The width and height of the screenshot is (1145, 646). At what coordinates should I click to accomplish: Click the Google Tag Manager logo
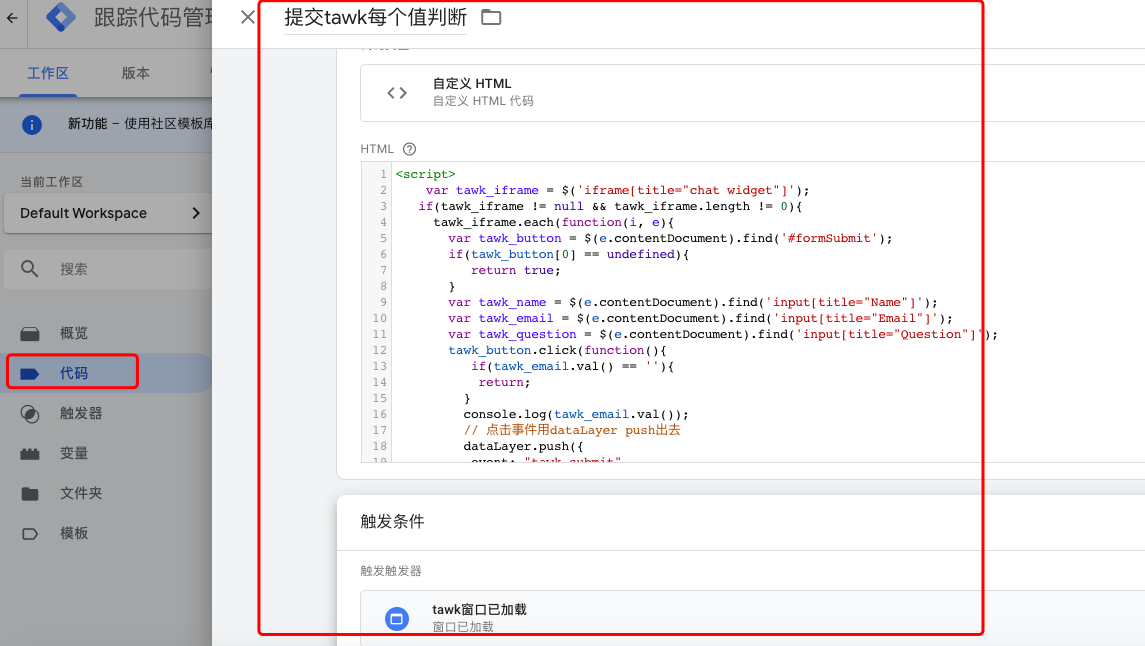(x=62, y=18)
